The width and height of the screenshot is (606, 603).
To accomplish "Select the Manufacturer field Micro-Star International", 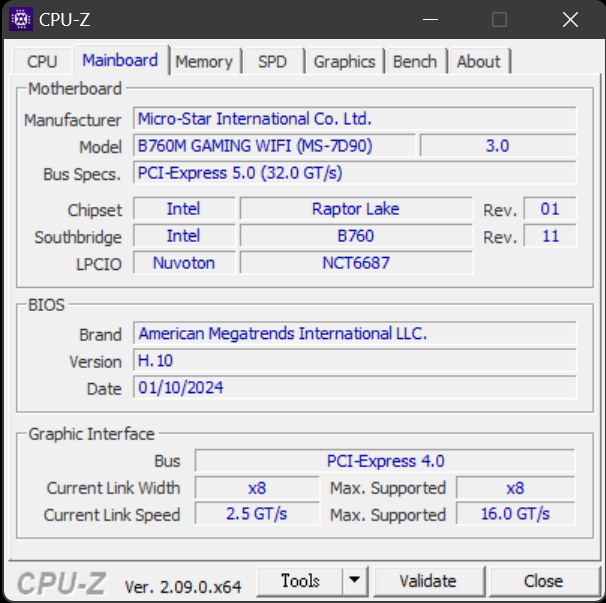I will 354,119.
